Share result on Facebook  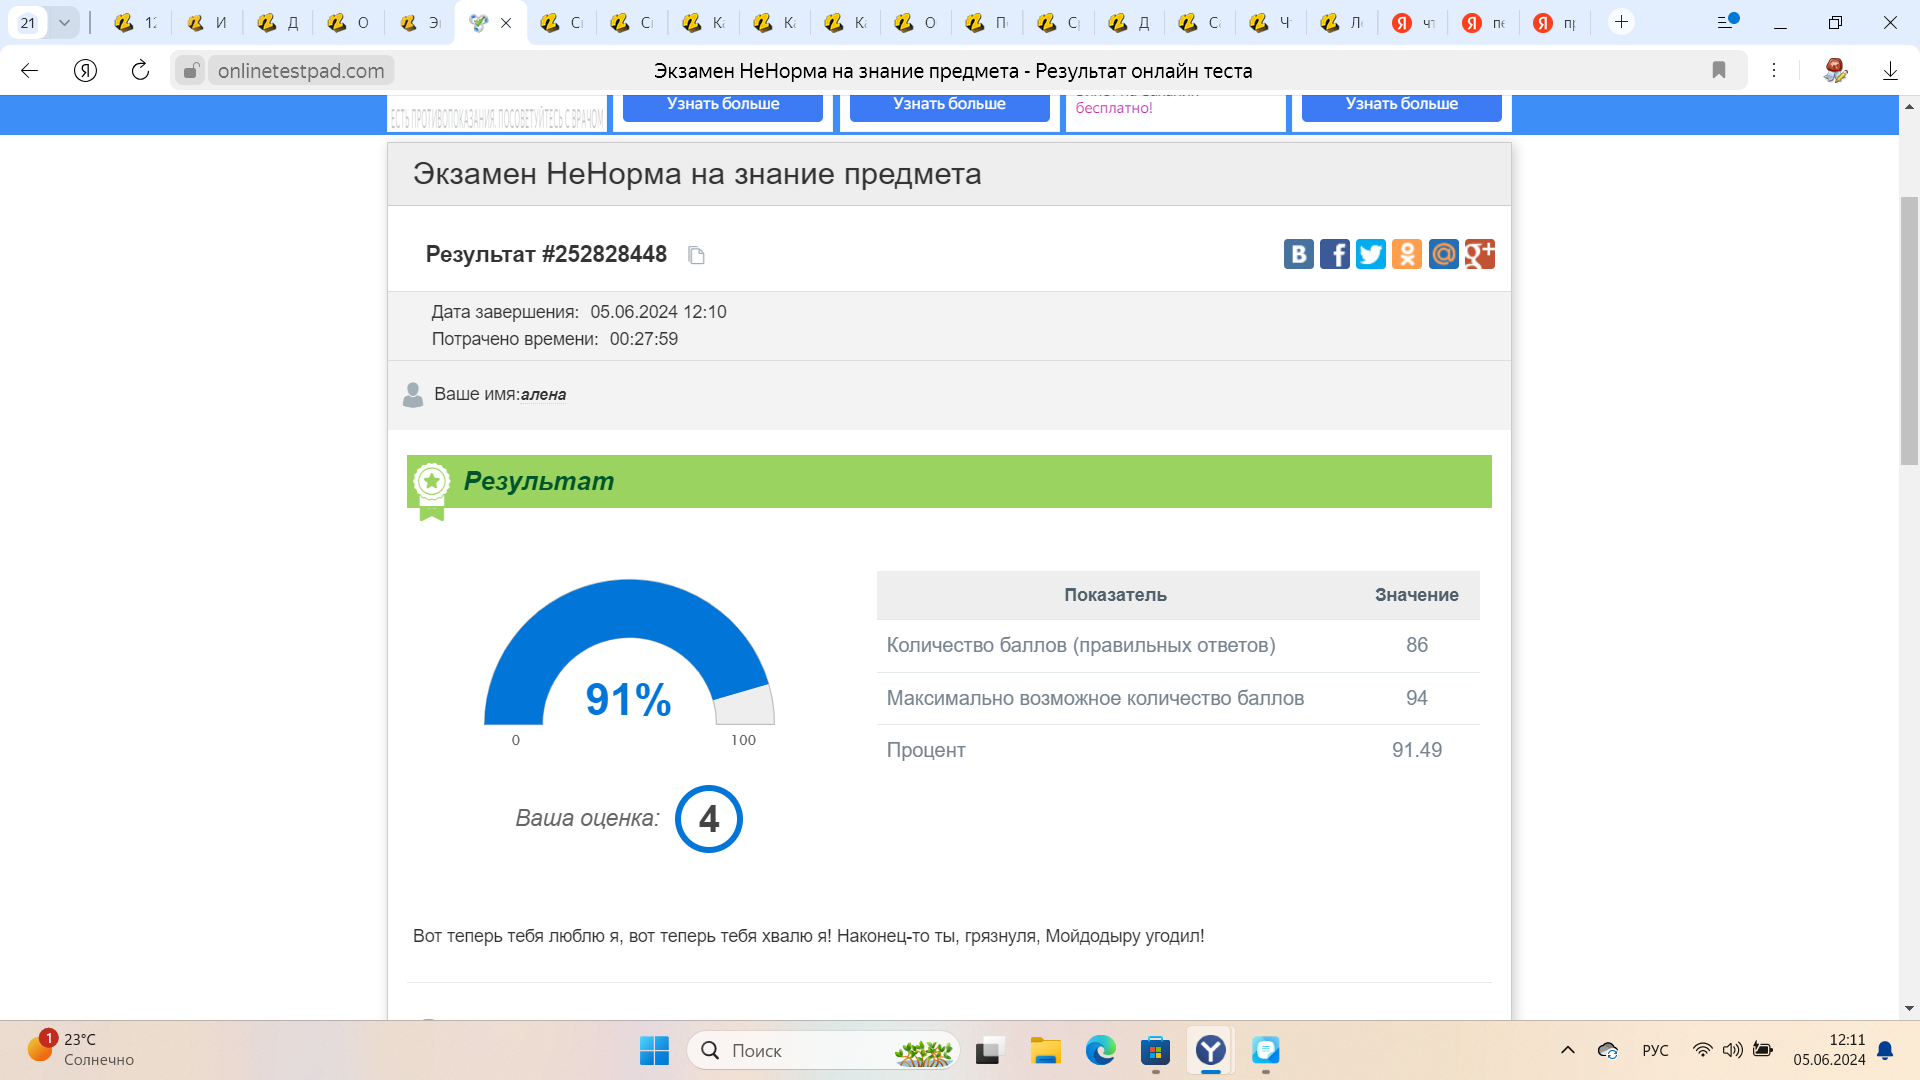click(x=1334, y=254)
